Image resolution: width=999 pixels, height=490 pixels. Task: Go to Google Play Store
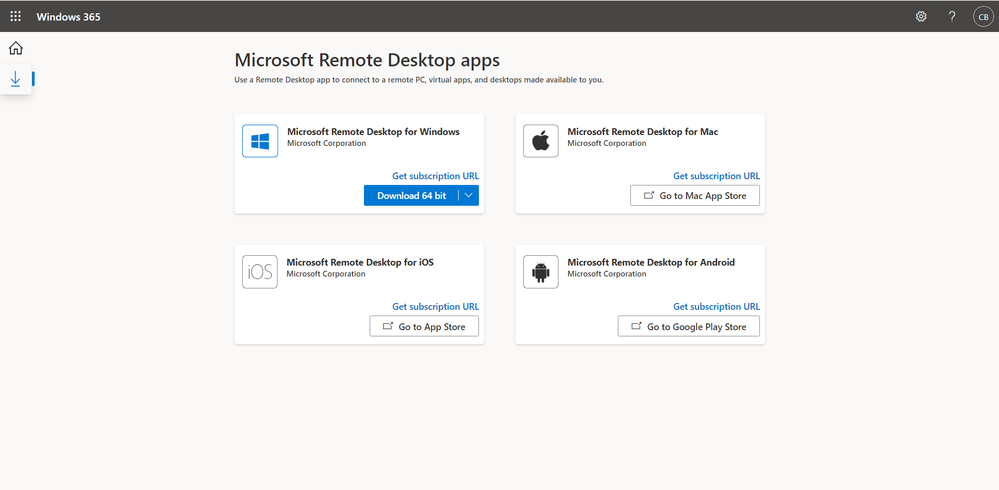688,327
